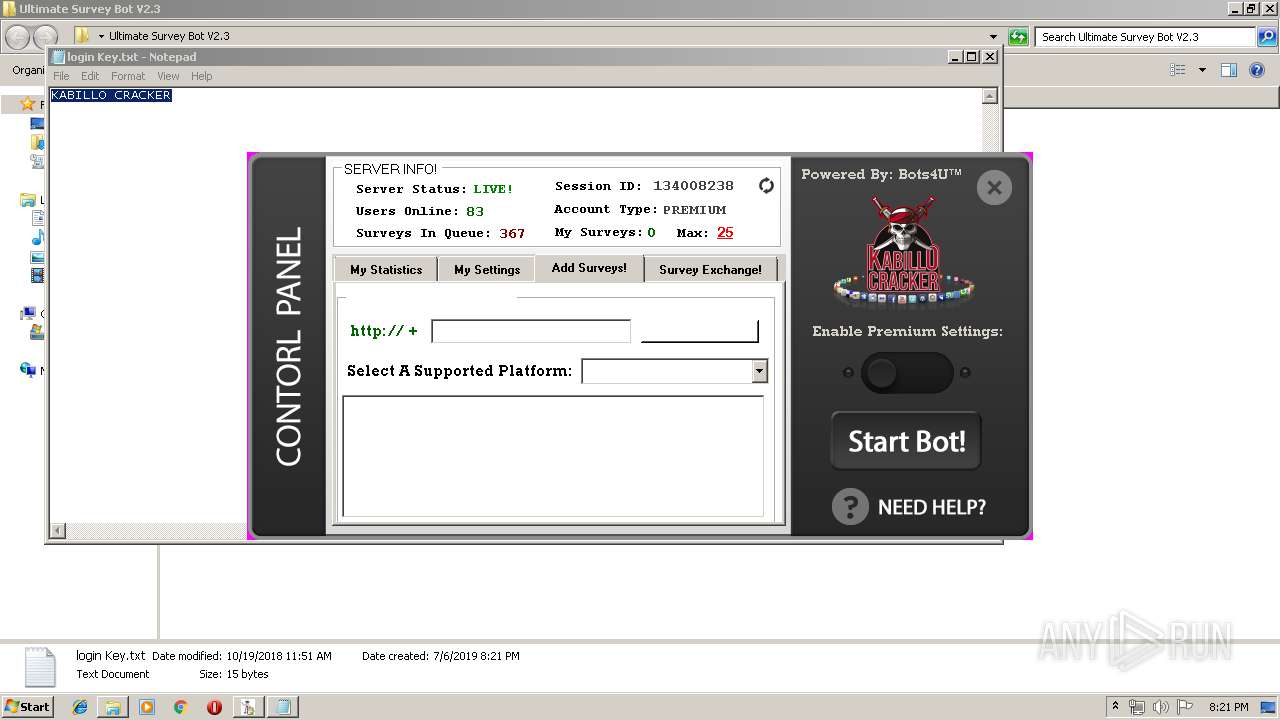1280x720 pixels.
Task: Click the Search Ultimate Survey Bot field
Action: (x=1147, y=37)
